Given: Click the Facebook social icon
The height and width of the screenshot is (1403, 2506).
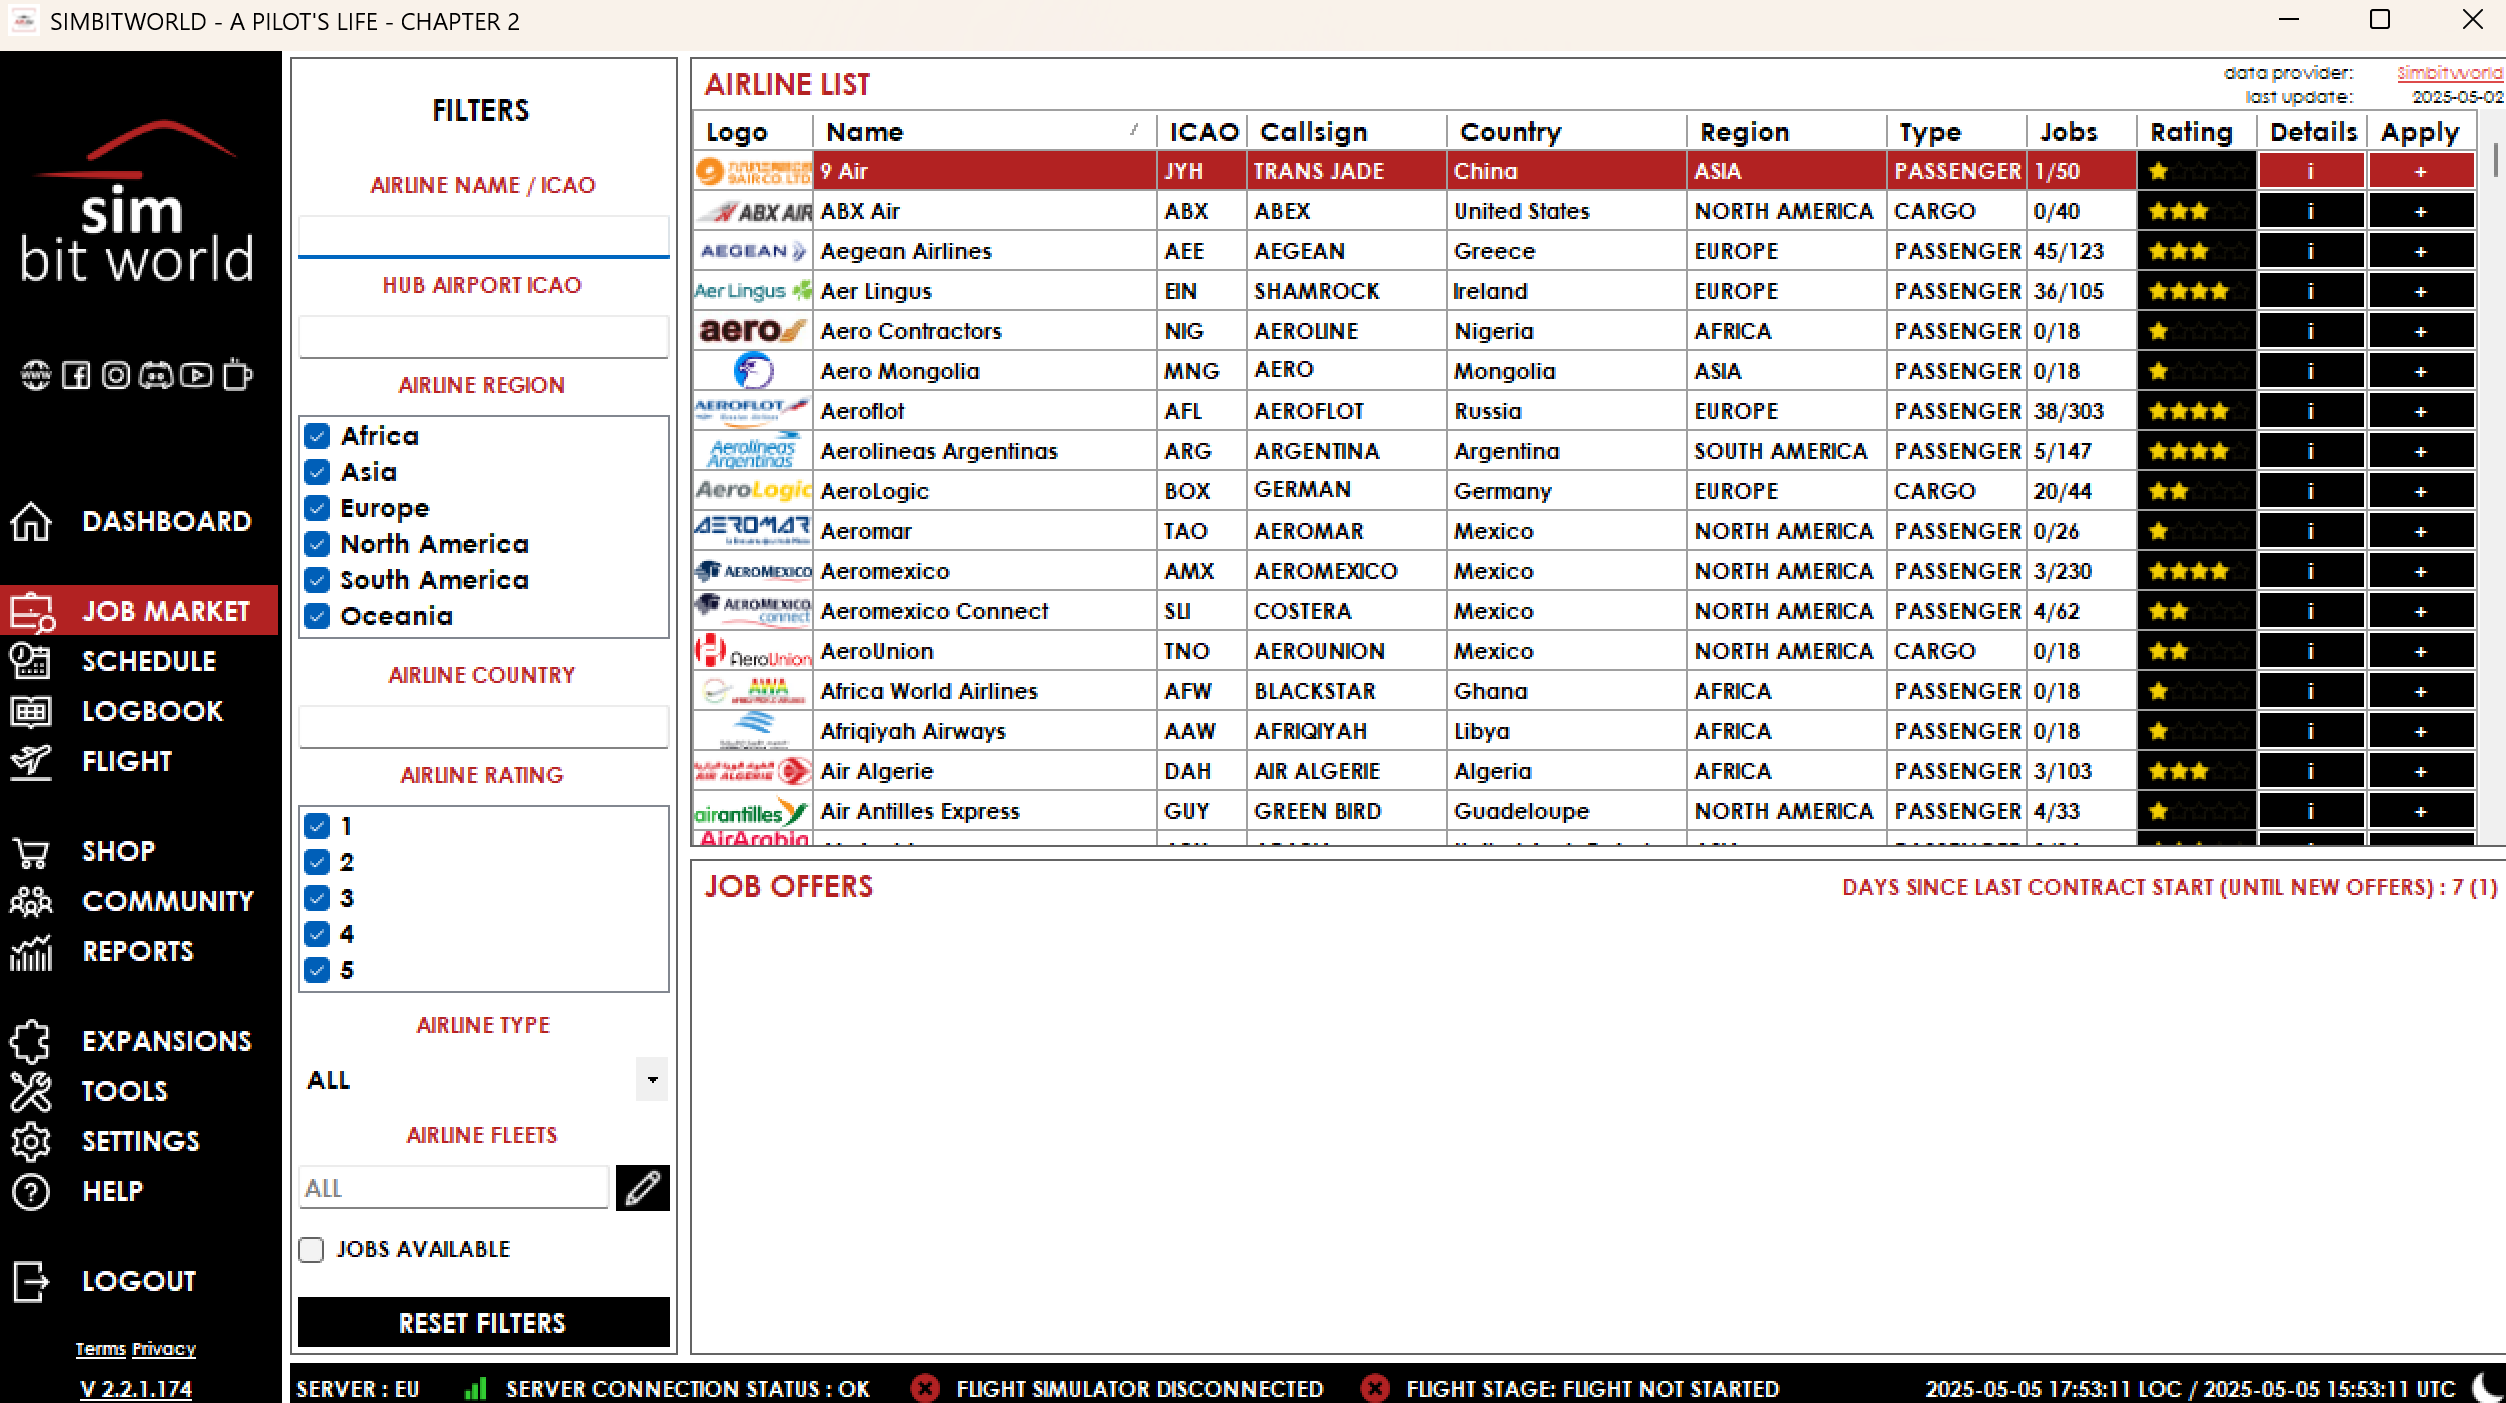Looking at the screenshot, I should tap(76, 375).
